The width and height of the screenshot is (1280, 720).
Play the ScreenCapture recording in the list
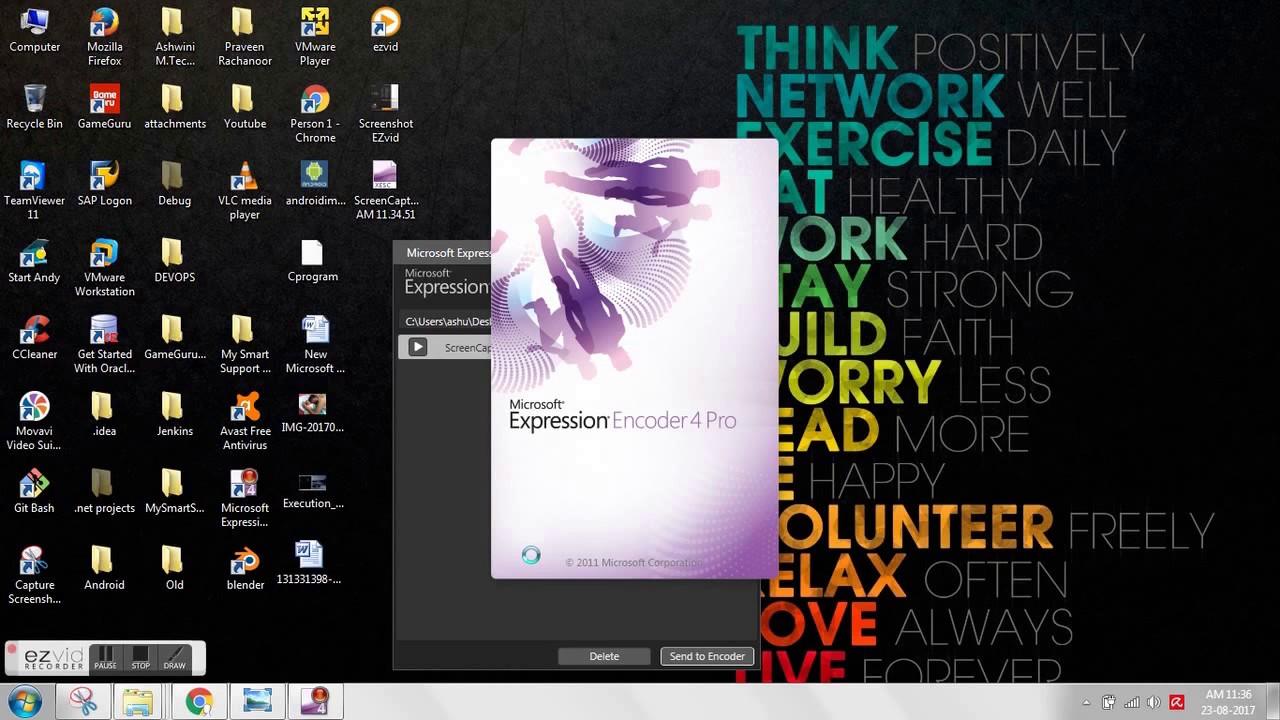[x=418, y=347]
